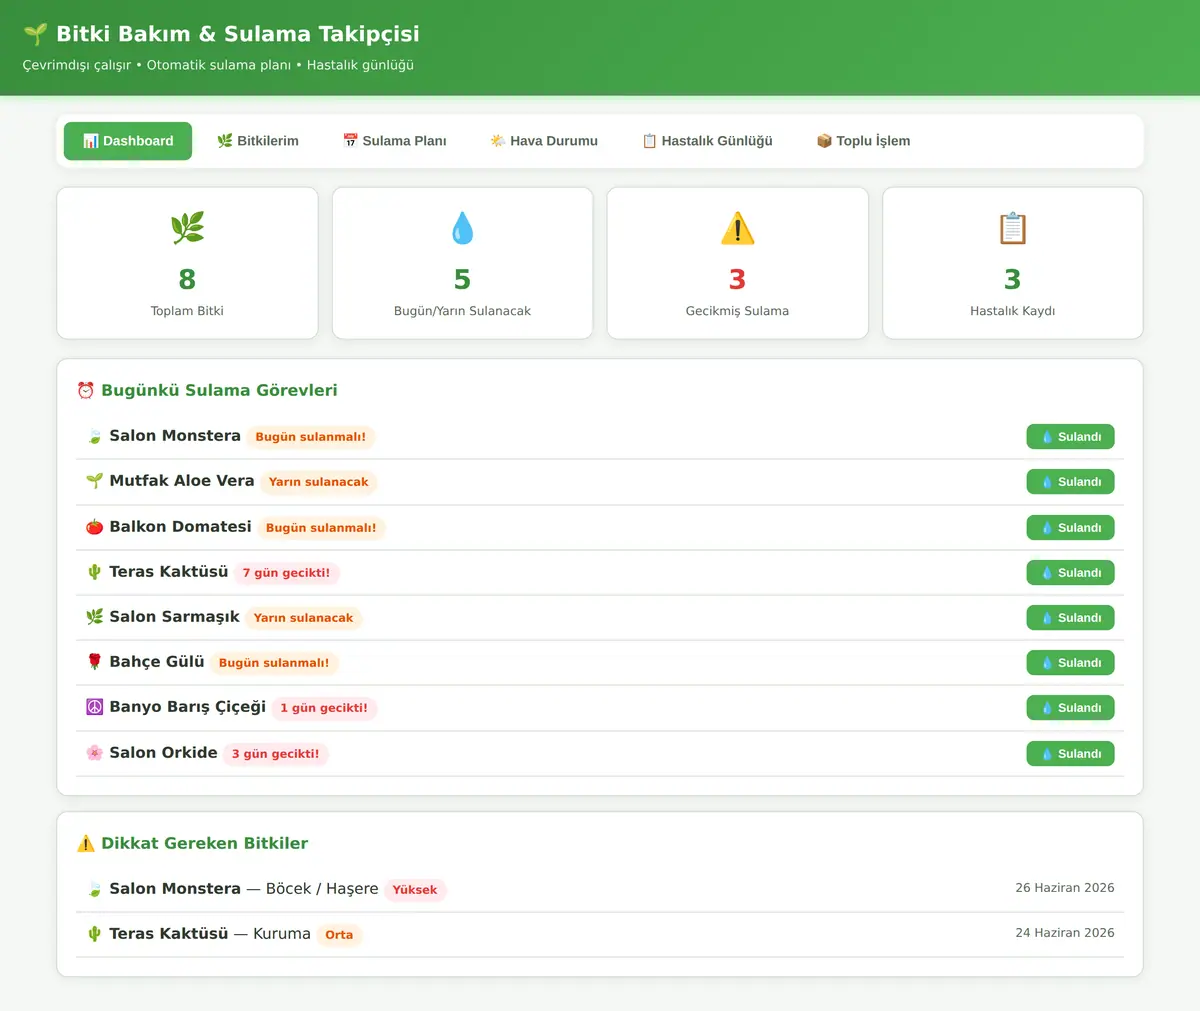Viewport: 1200px width, 1011px height.
Task: Click the '3 gün gecikti!' badge
Action: 276,754
